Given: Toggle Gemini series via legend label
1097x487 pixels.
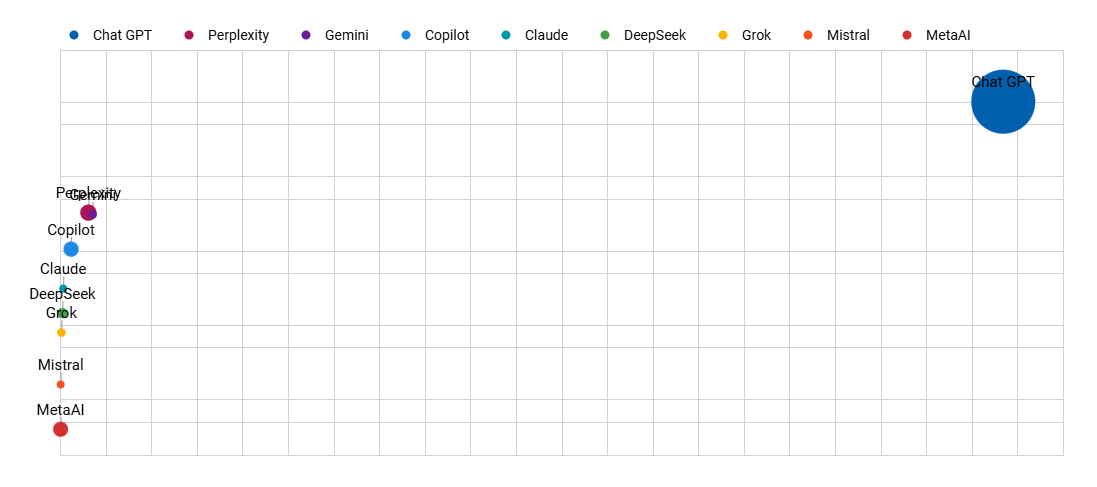Looking at the screenshot, I should click(x=346, y=36).
